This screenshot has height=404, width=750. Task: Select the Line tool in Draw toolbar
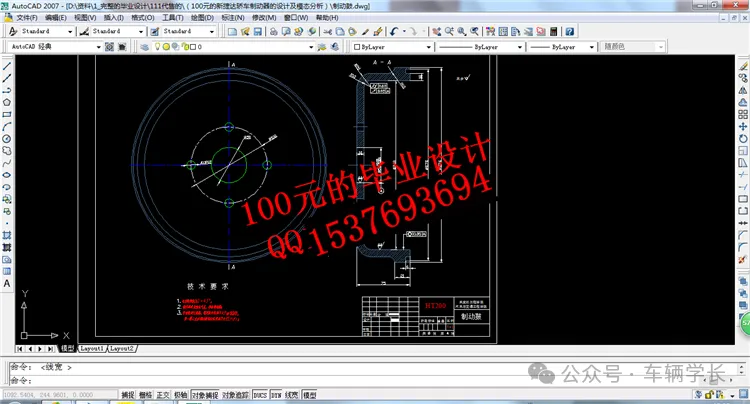[x=7, y=66]
